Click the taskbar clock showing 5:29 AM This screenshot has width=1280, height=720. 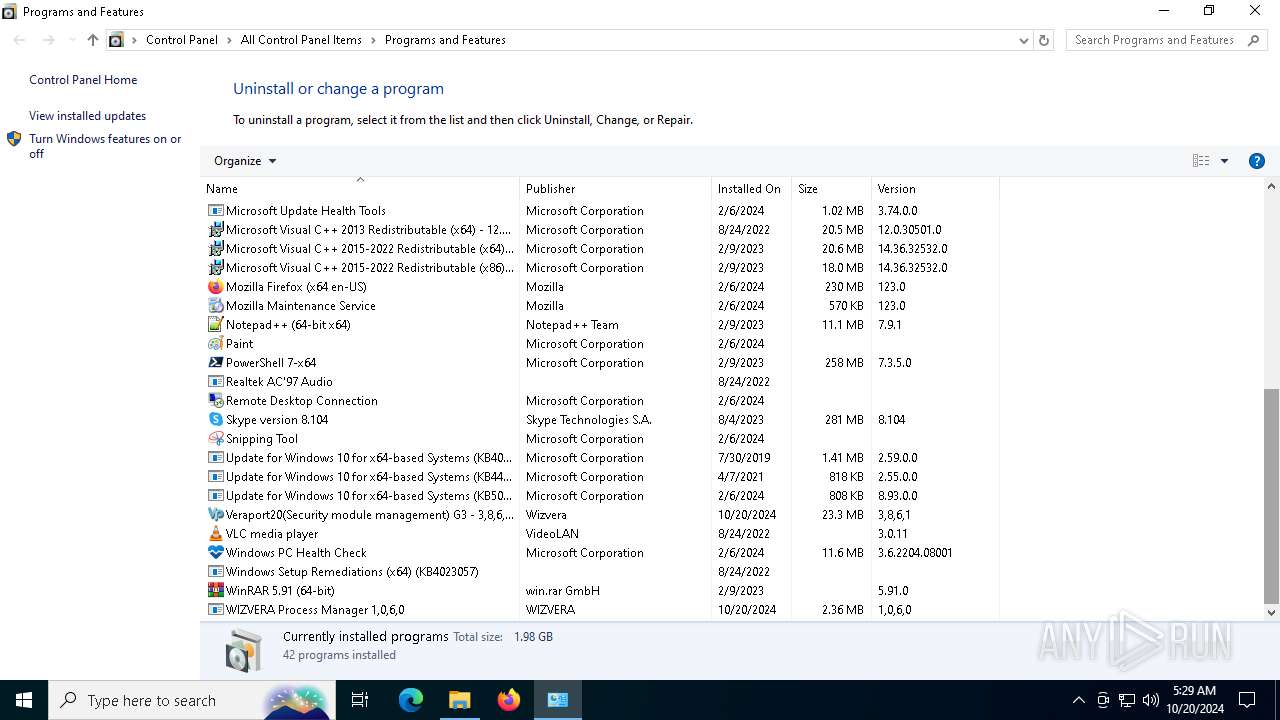tap(1196, 700)
